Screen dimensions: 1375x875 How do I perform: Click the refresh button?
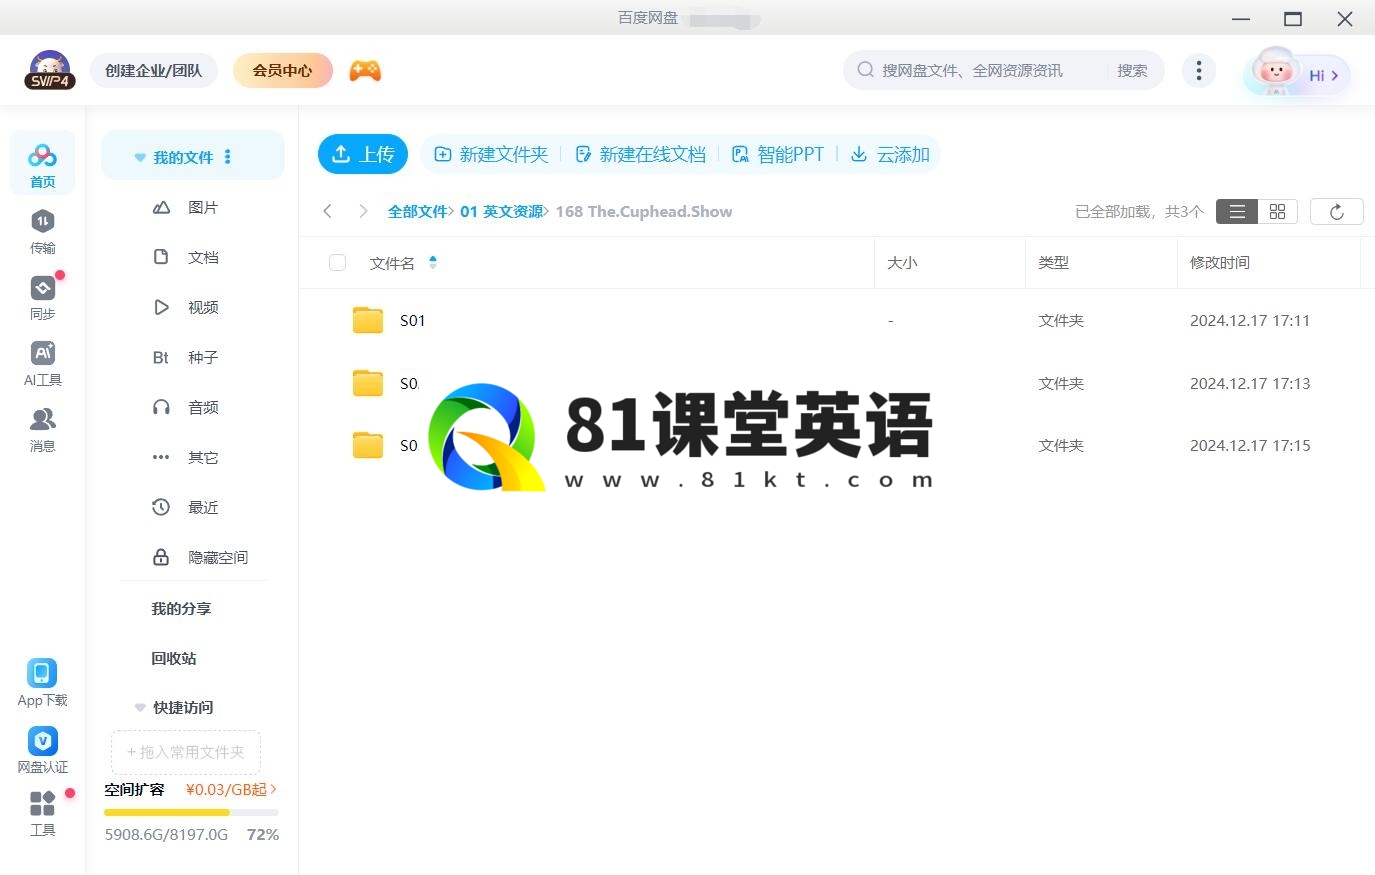point(1336,211)
